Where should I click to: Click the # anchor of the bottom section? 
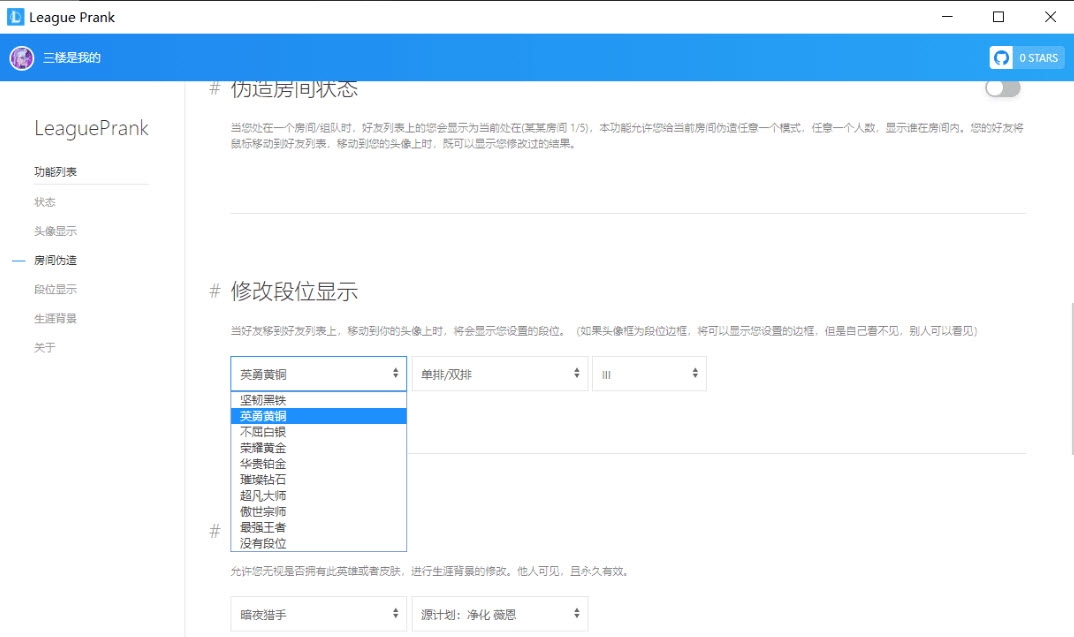(213, 532)
